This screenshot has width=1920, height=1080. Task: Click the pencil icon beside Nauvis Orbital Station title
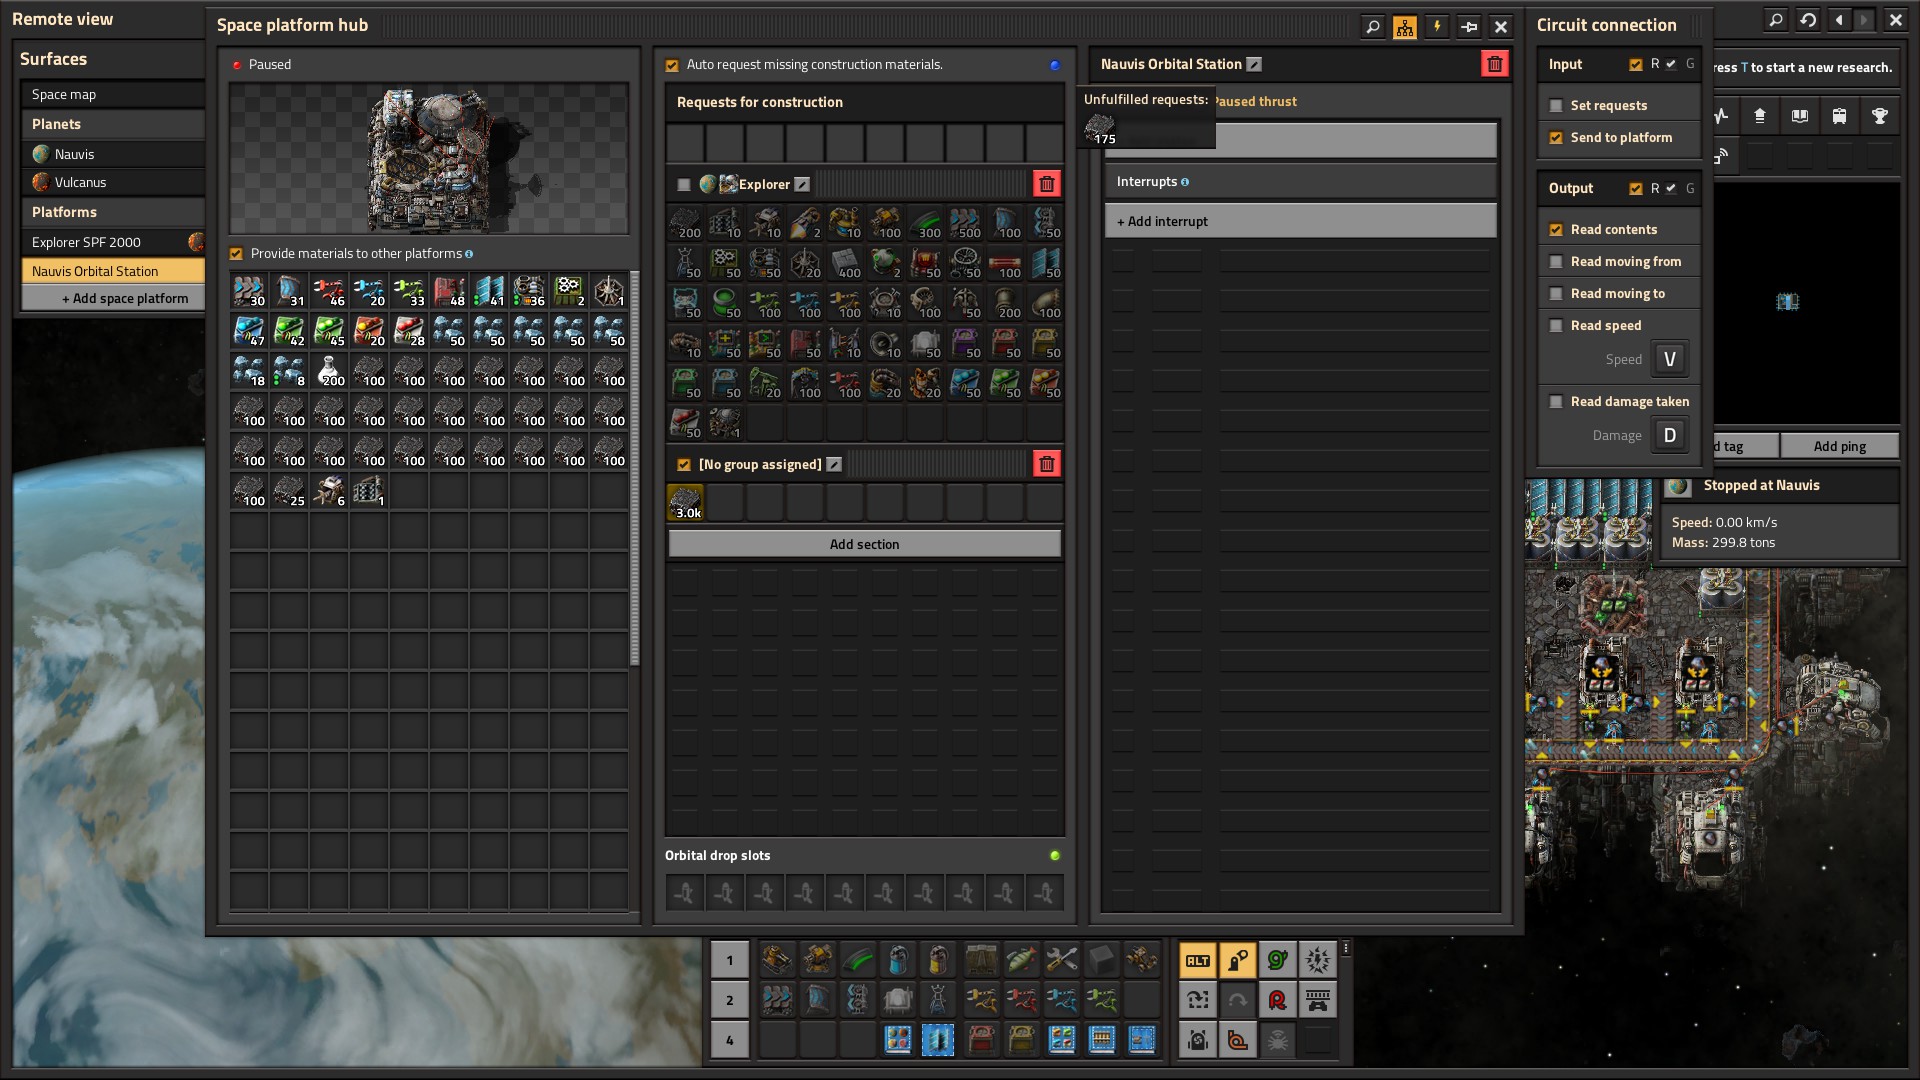tap(1254, 64)
